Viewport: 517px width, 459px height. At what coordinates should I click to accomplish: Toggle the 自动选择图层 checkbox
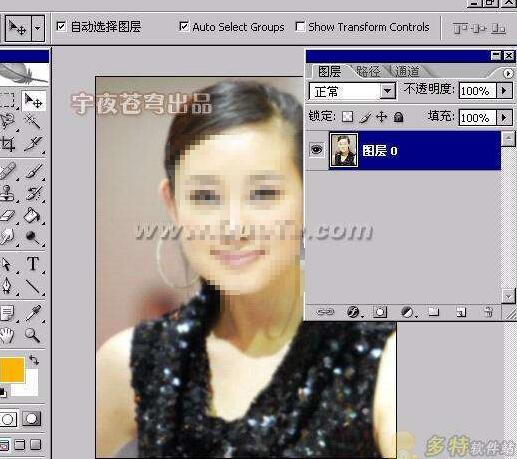pos(61,26)
